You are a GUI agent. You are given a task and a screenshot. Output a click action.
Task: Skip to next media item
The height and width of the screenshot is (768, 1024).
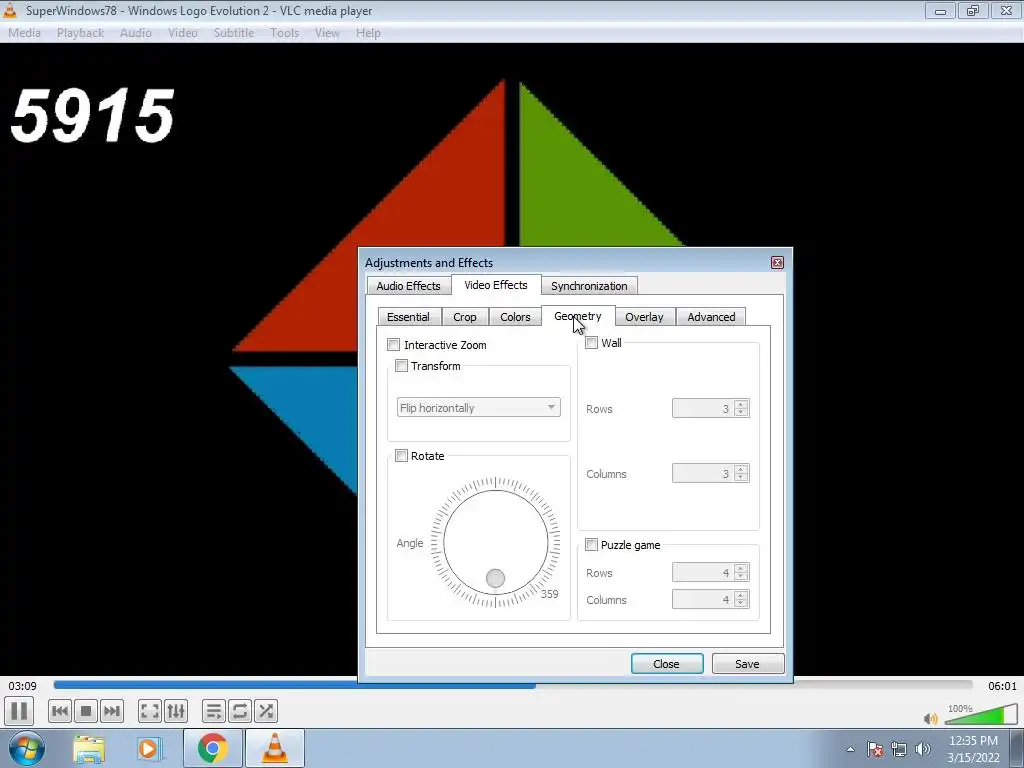tap(112, 711)
